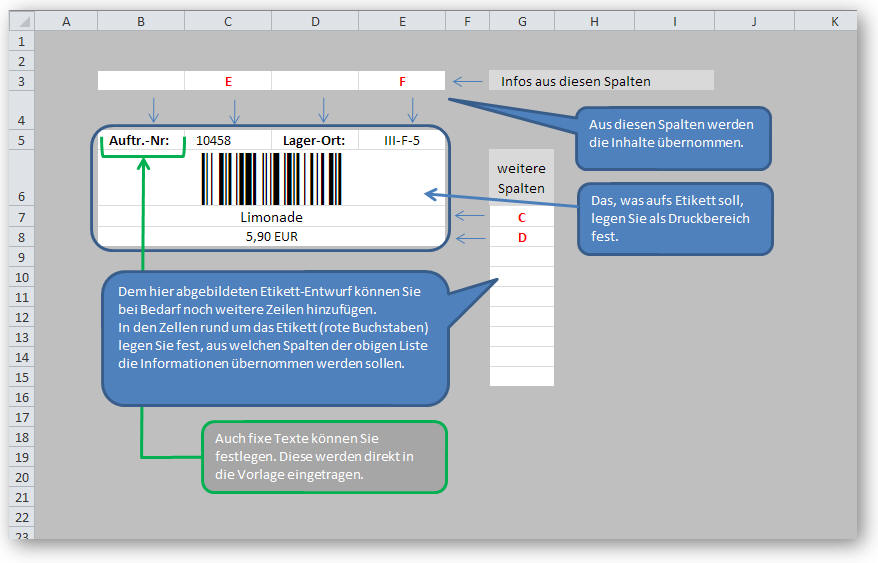The height and width of the screenshot is (563, 878).
Task: Select column H header
Action: [x=594, y=21]
